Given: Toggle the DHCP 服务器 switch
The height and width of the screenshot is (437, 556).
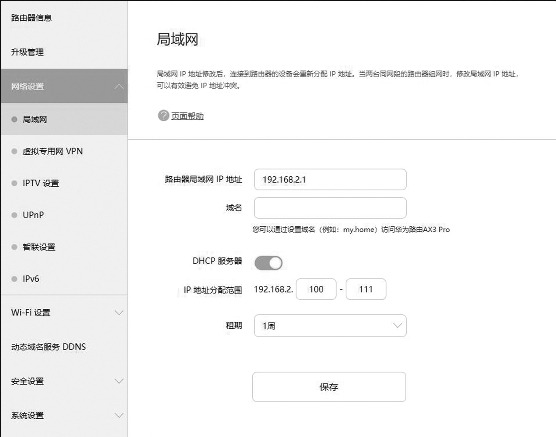Looking at the screenshot, I should click(x=268, y=263).
